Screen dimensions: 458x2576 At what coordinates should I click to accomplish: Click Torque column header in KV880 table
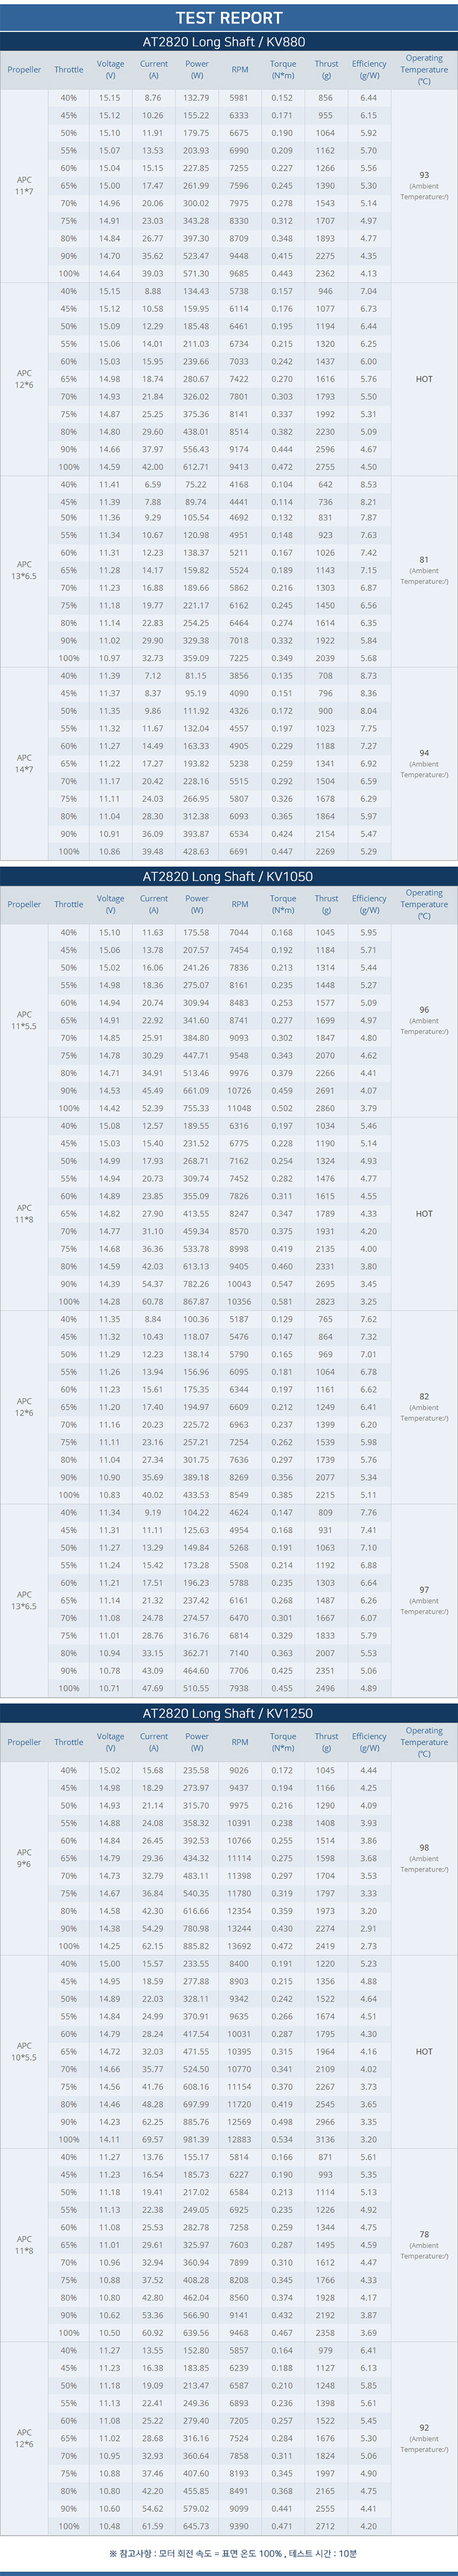click(283, 70)
